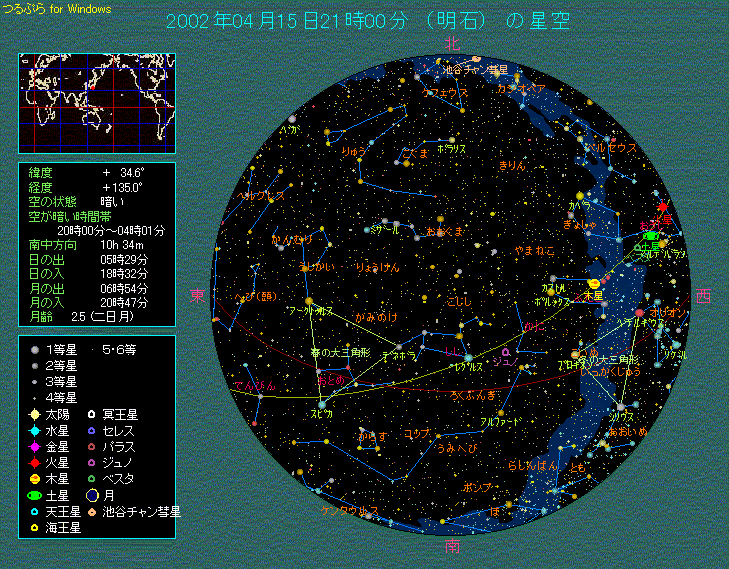The width and height of the screenshot is (729, 569).
Task: Open the world map location thumbnail
Action: click(97, 103)
